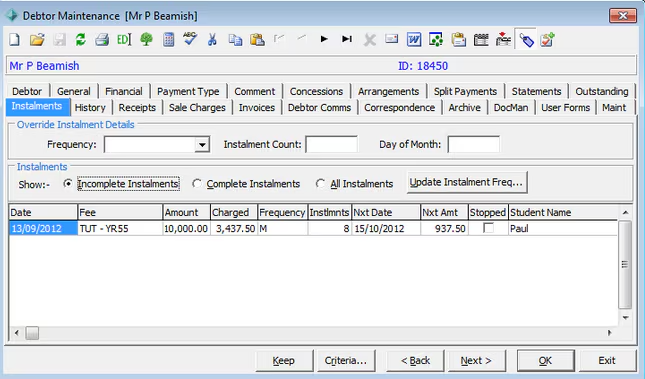Click the film clapperboard icon
Image resolution: width=645 pixels, height=379 pixels.
coord(480,40)
